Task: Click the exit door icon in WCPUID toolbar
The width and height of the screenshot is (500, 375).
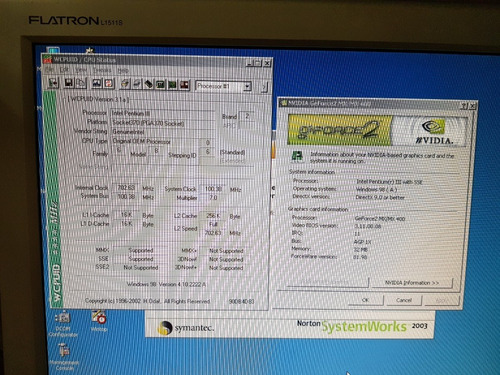Action: [53, 83]
